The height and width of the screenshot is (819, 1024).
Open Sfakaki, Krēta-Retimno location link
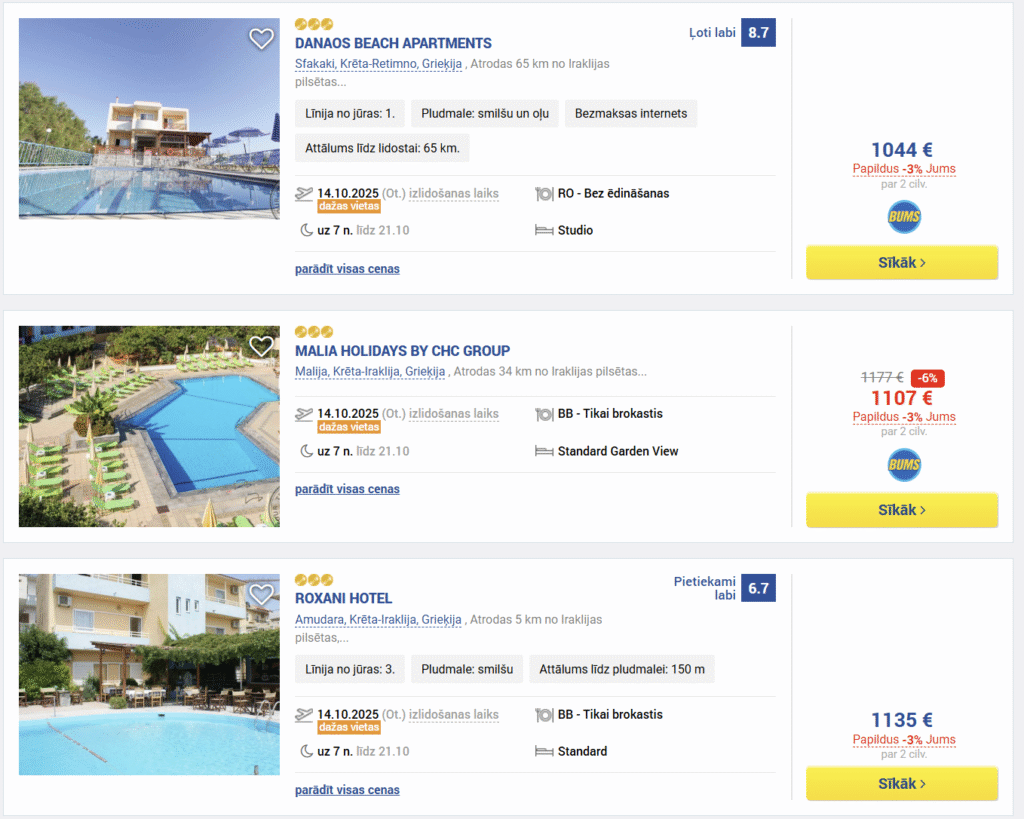click(x=378, y=64)
